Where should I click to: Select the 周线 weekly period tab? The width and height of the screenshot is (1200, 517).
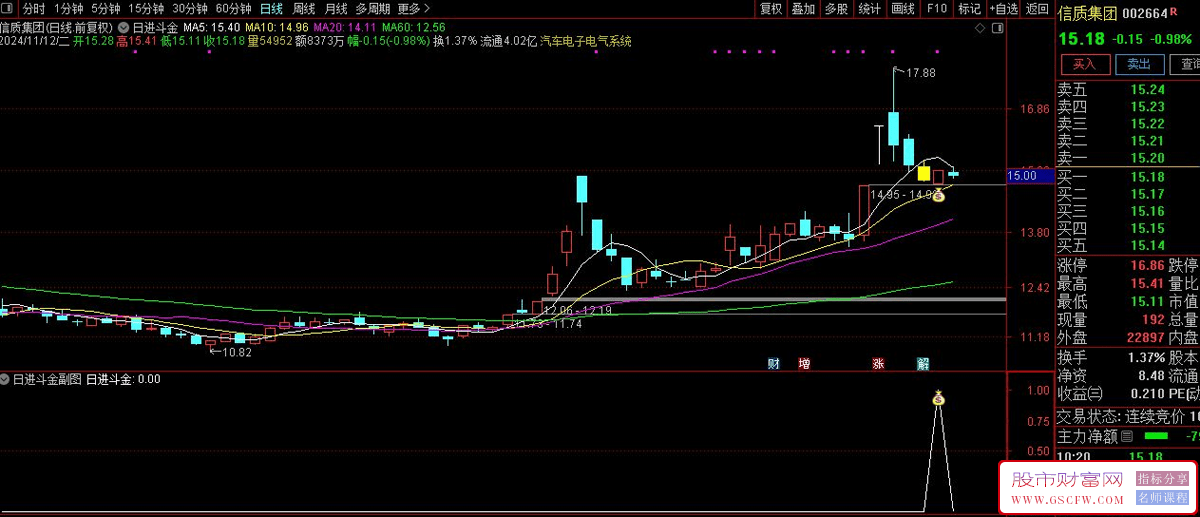303,9
